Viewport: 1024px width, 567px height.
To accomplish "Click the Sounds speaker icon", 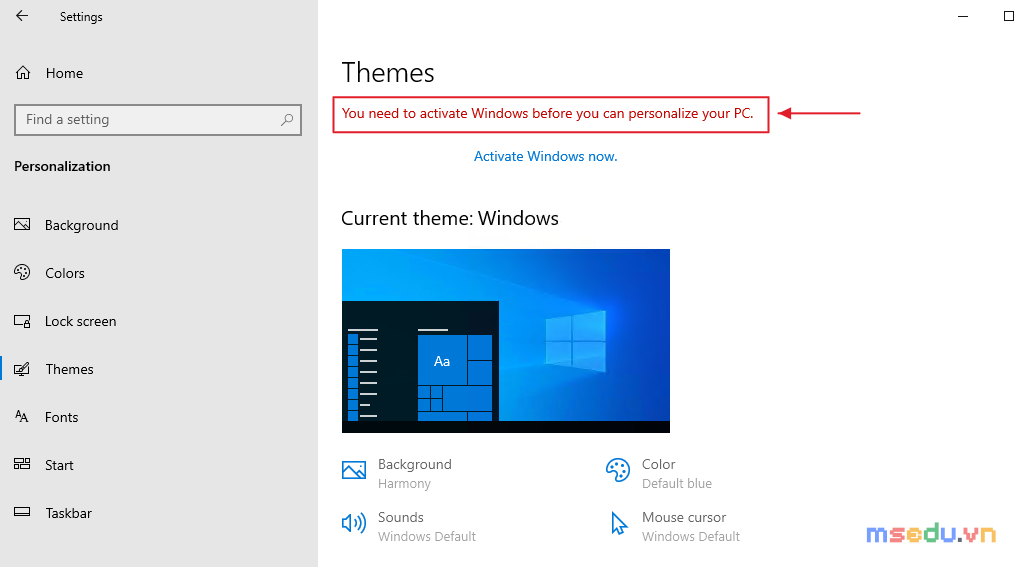I will (354, 523).
